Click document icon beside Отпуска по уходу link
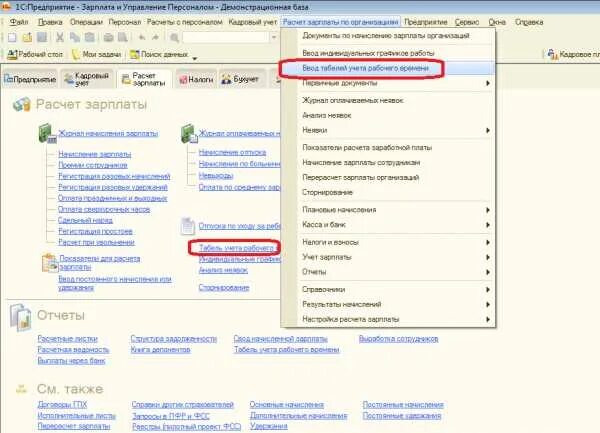 pyautogui.click(x=188, y=226)
